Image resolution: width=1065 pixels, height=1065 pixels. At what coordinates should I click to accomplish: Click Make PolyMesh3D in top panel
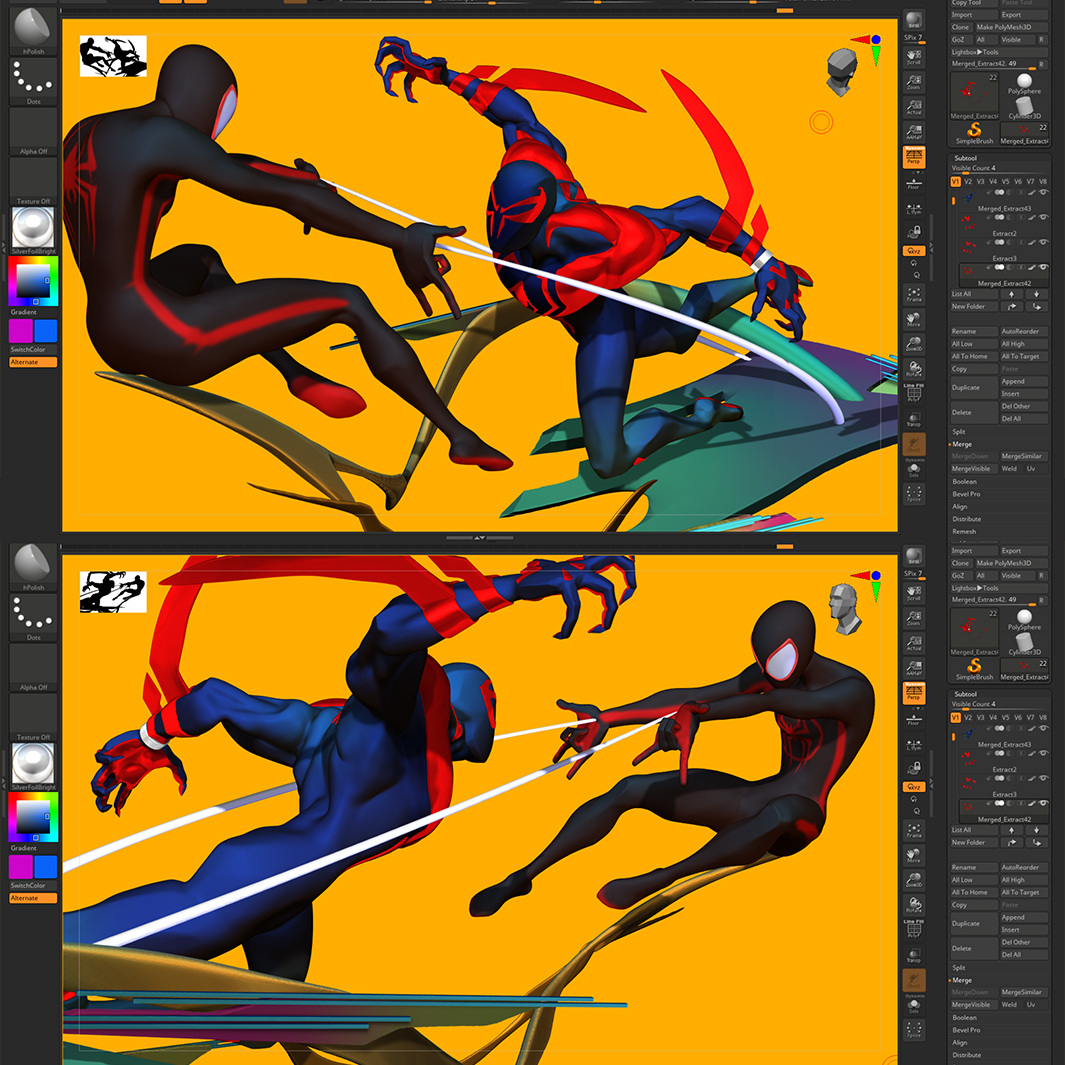click(x=1012, y=27)
